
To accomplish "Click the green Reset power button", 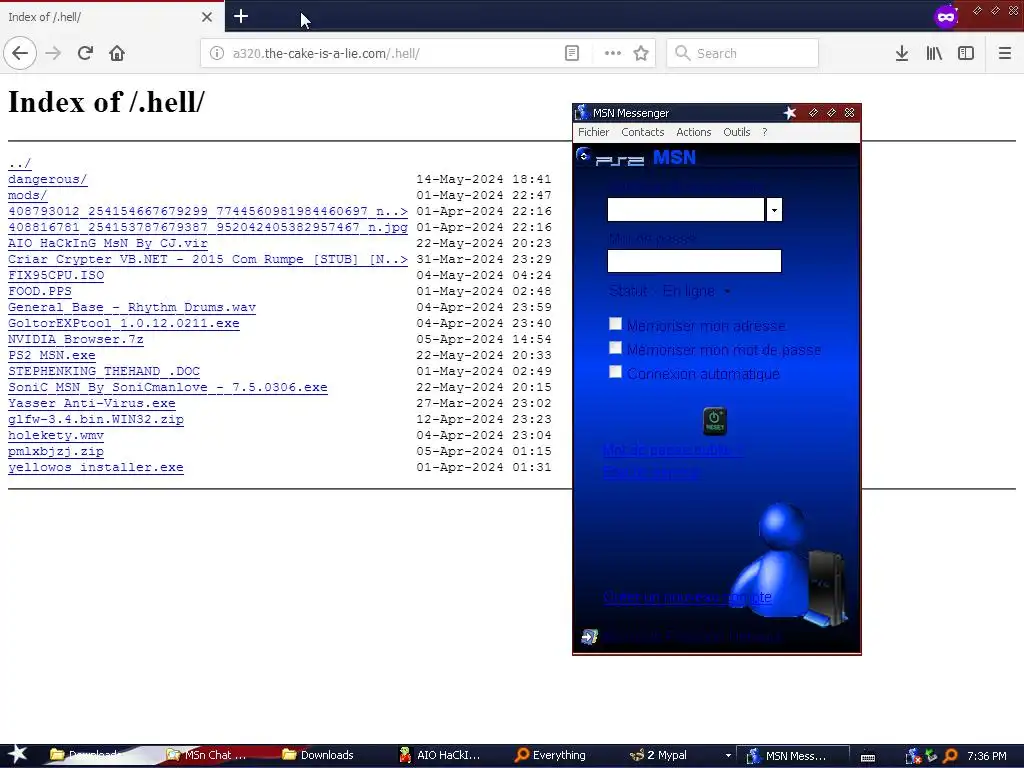I will 714,421.
